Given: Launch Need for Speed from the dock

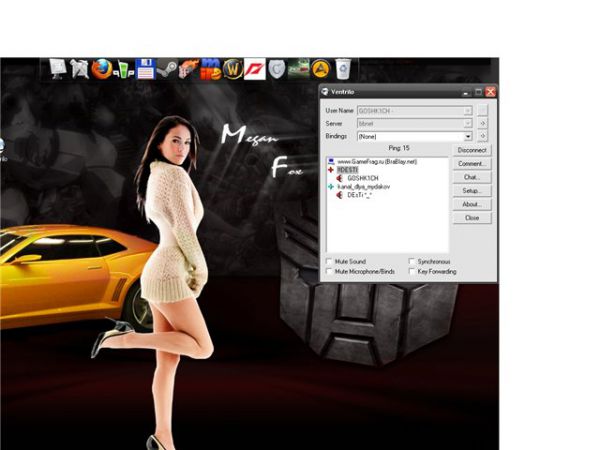Looking at the screenshot, I should click(254, 69).
